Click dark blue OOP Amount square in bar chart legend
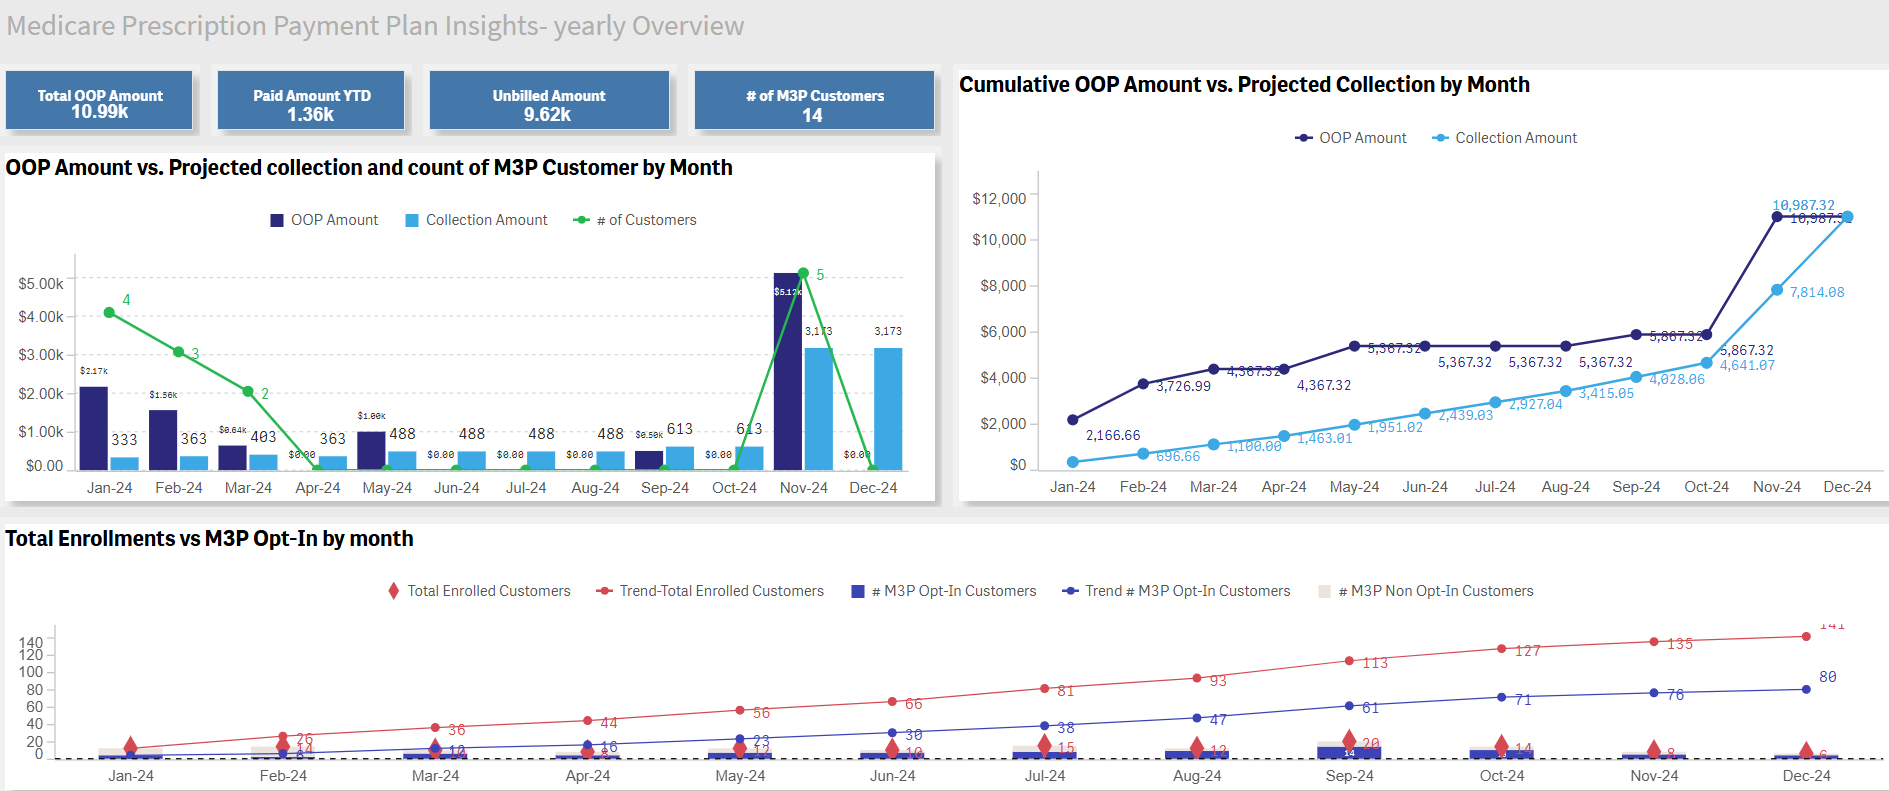Viewport: 1889px width, 791px height. (277, 220)
